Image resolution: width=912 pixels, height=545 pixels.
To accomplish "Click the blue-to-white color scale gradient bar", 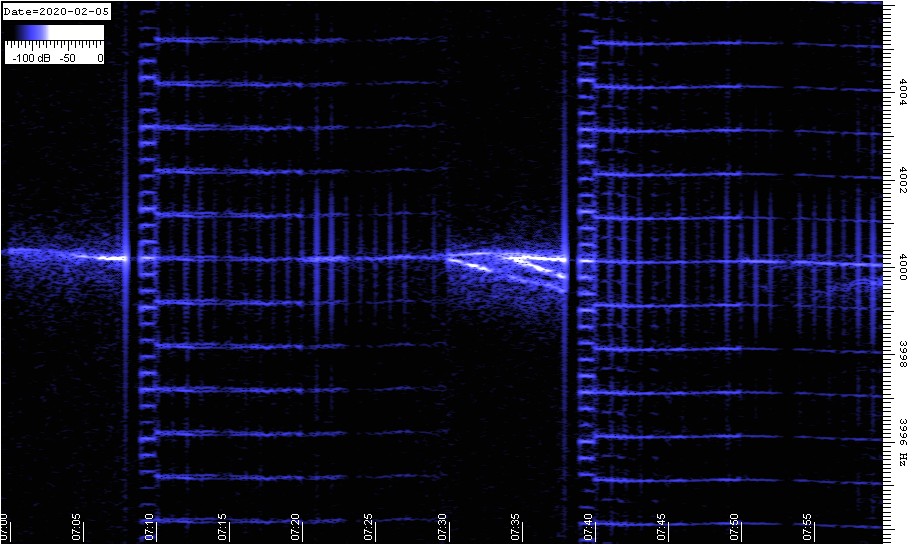I will (x=54, y=33).
